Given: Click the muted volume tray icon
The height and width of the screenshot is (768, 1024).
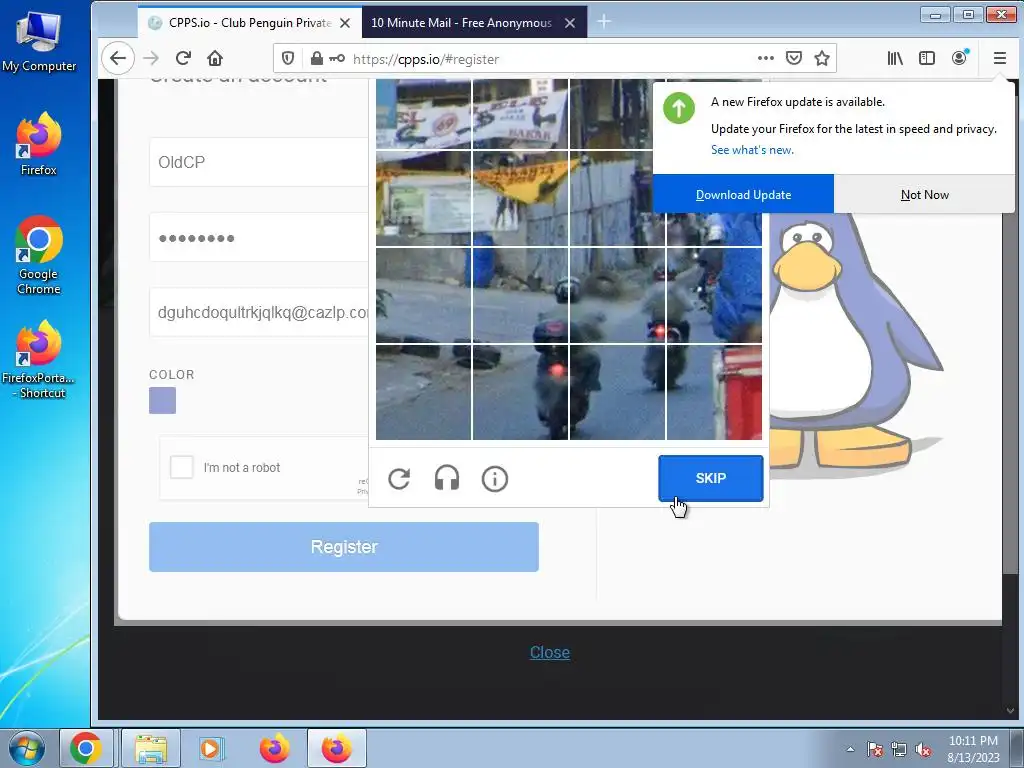Looking at the screenshot, I should pyautogui.click(x=923, y=749).
